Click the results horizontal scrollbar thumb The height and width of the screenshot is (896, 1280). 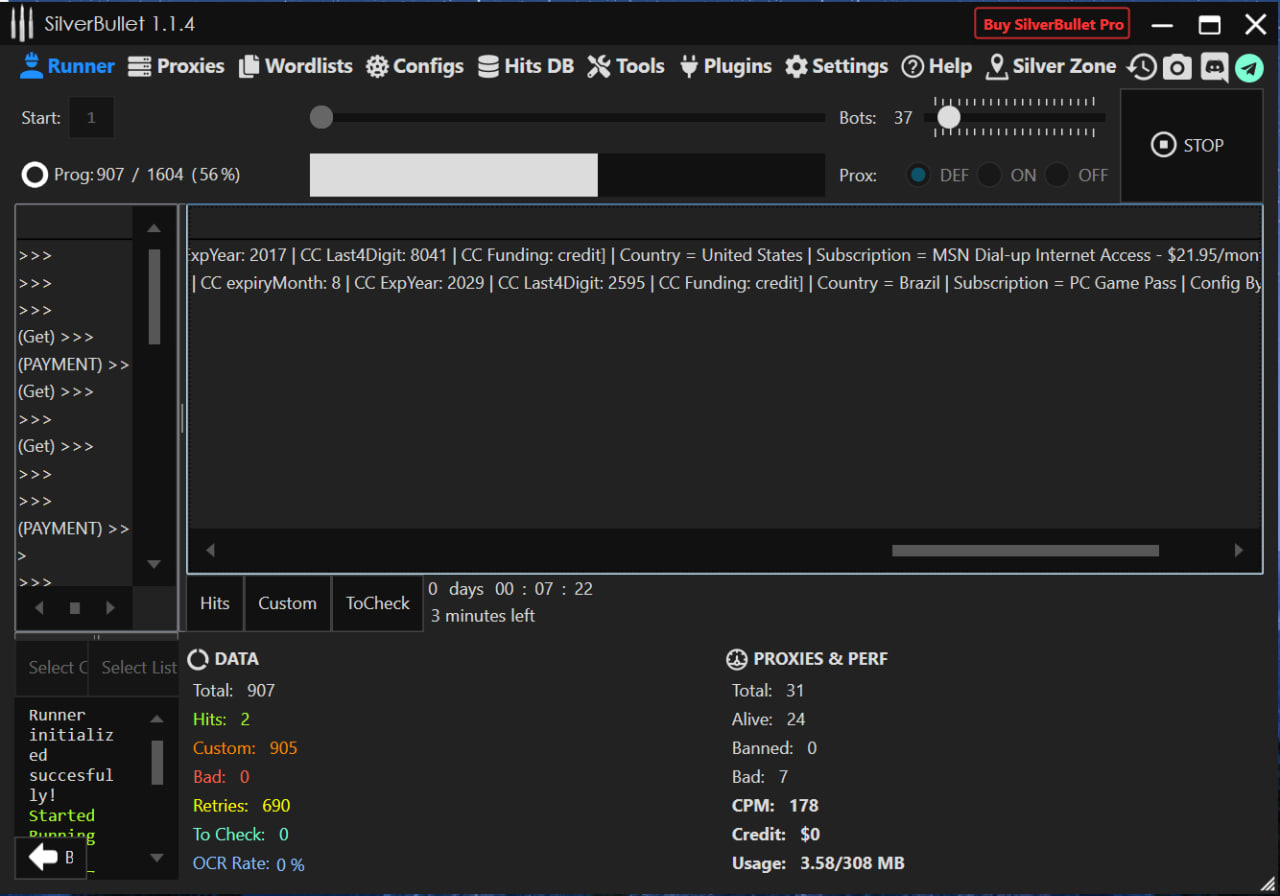point(1025,550)
